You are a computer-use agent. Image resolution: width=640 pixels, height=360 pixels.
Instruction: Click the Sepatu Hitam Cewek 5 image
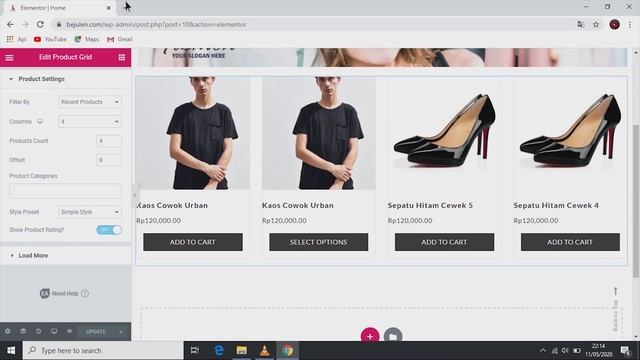(444, 133)
